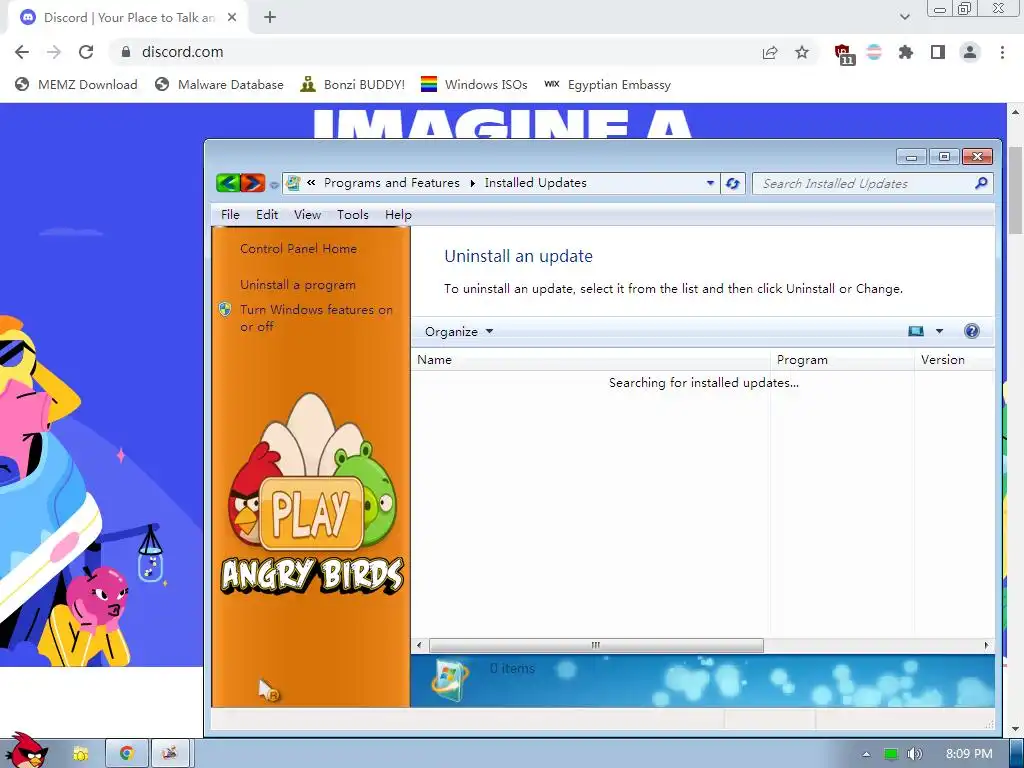The width and height of the screenshot is (1024, 768).
Task: Open a new Chrome tab
Action: point(270,18)
